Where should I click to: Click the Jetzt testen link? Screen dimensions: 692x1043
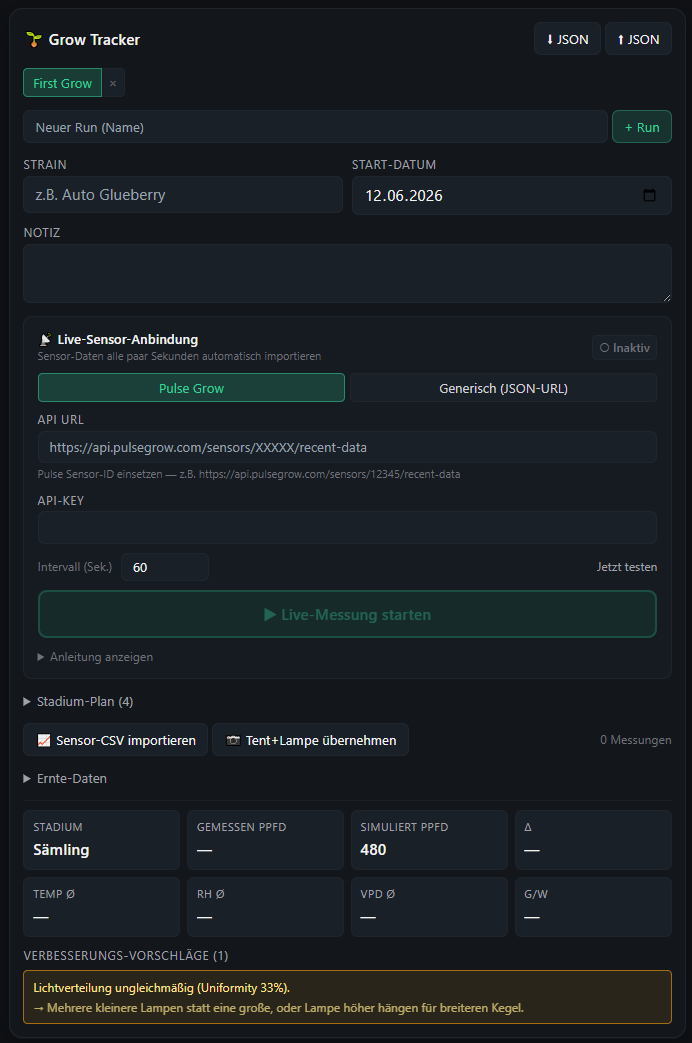627,567
